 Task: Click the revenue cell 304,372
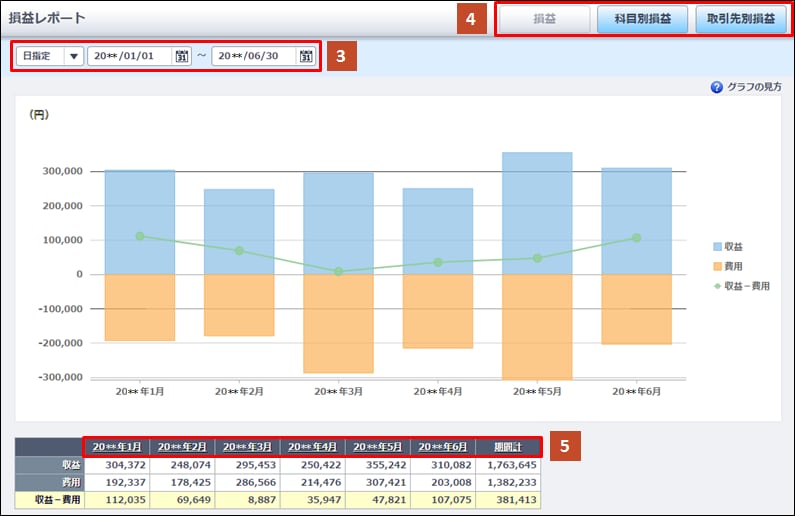(x=117, y=465)
